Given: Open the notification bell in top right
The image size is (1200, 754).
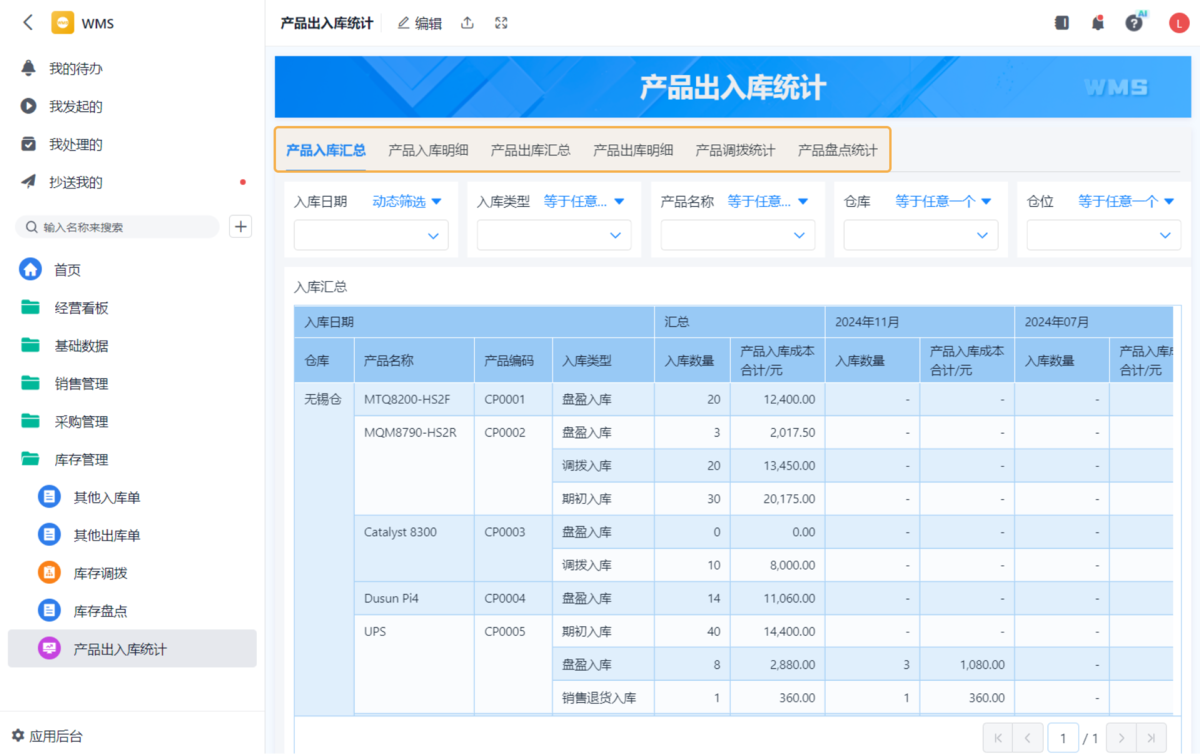Looking at the screenshot, I should (1097, 23).
